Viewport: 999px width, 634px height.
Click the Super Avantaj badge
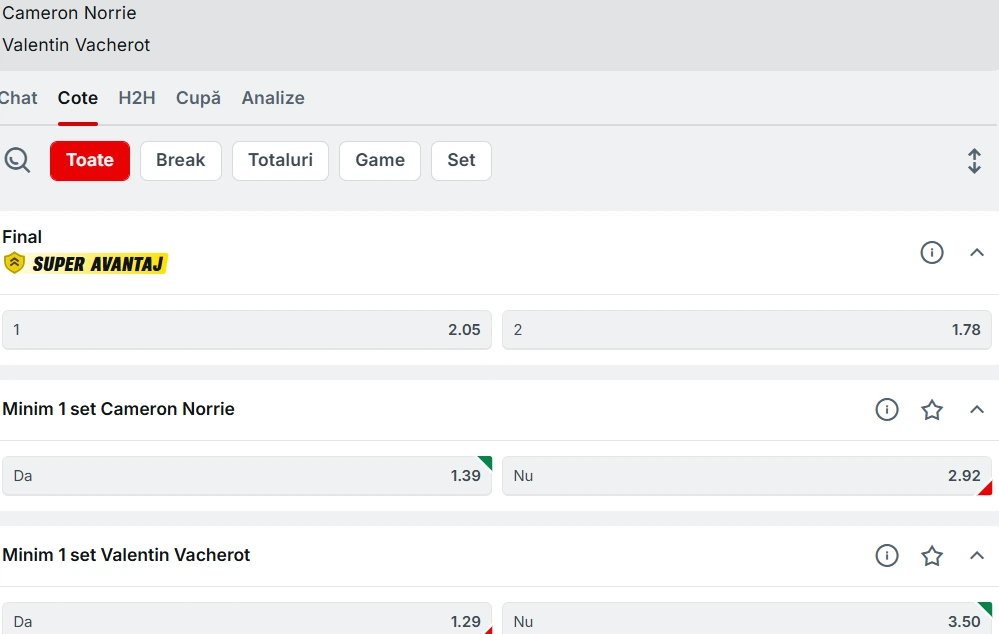[86, 264]
